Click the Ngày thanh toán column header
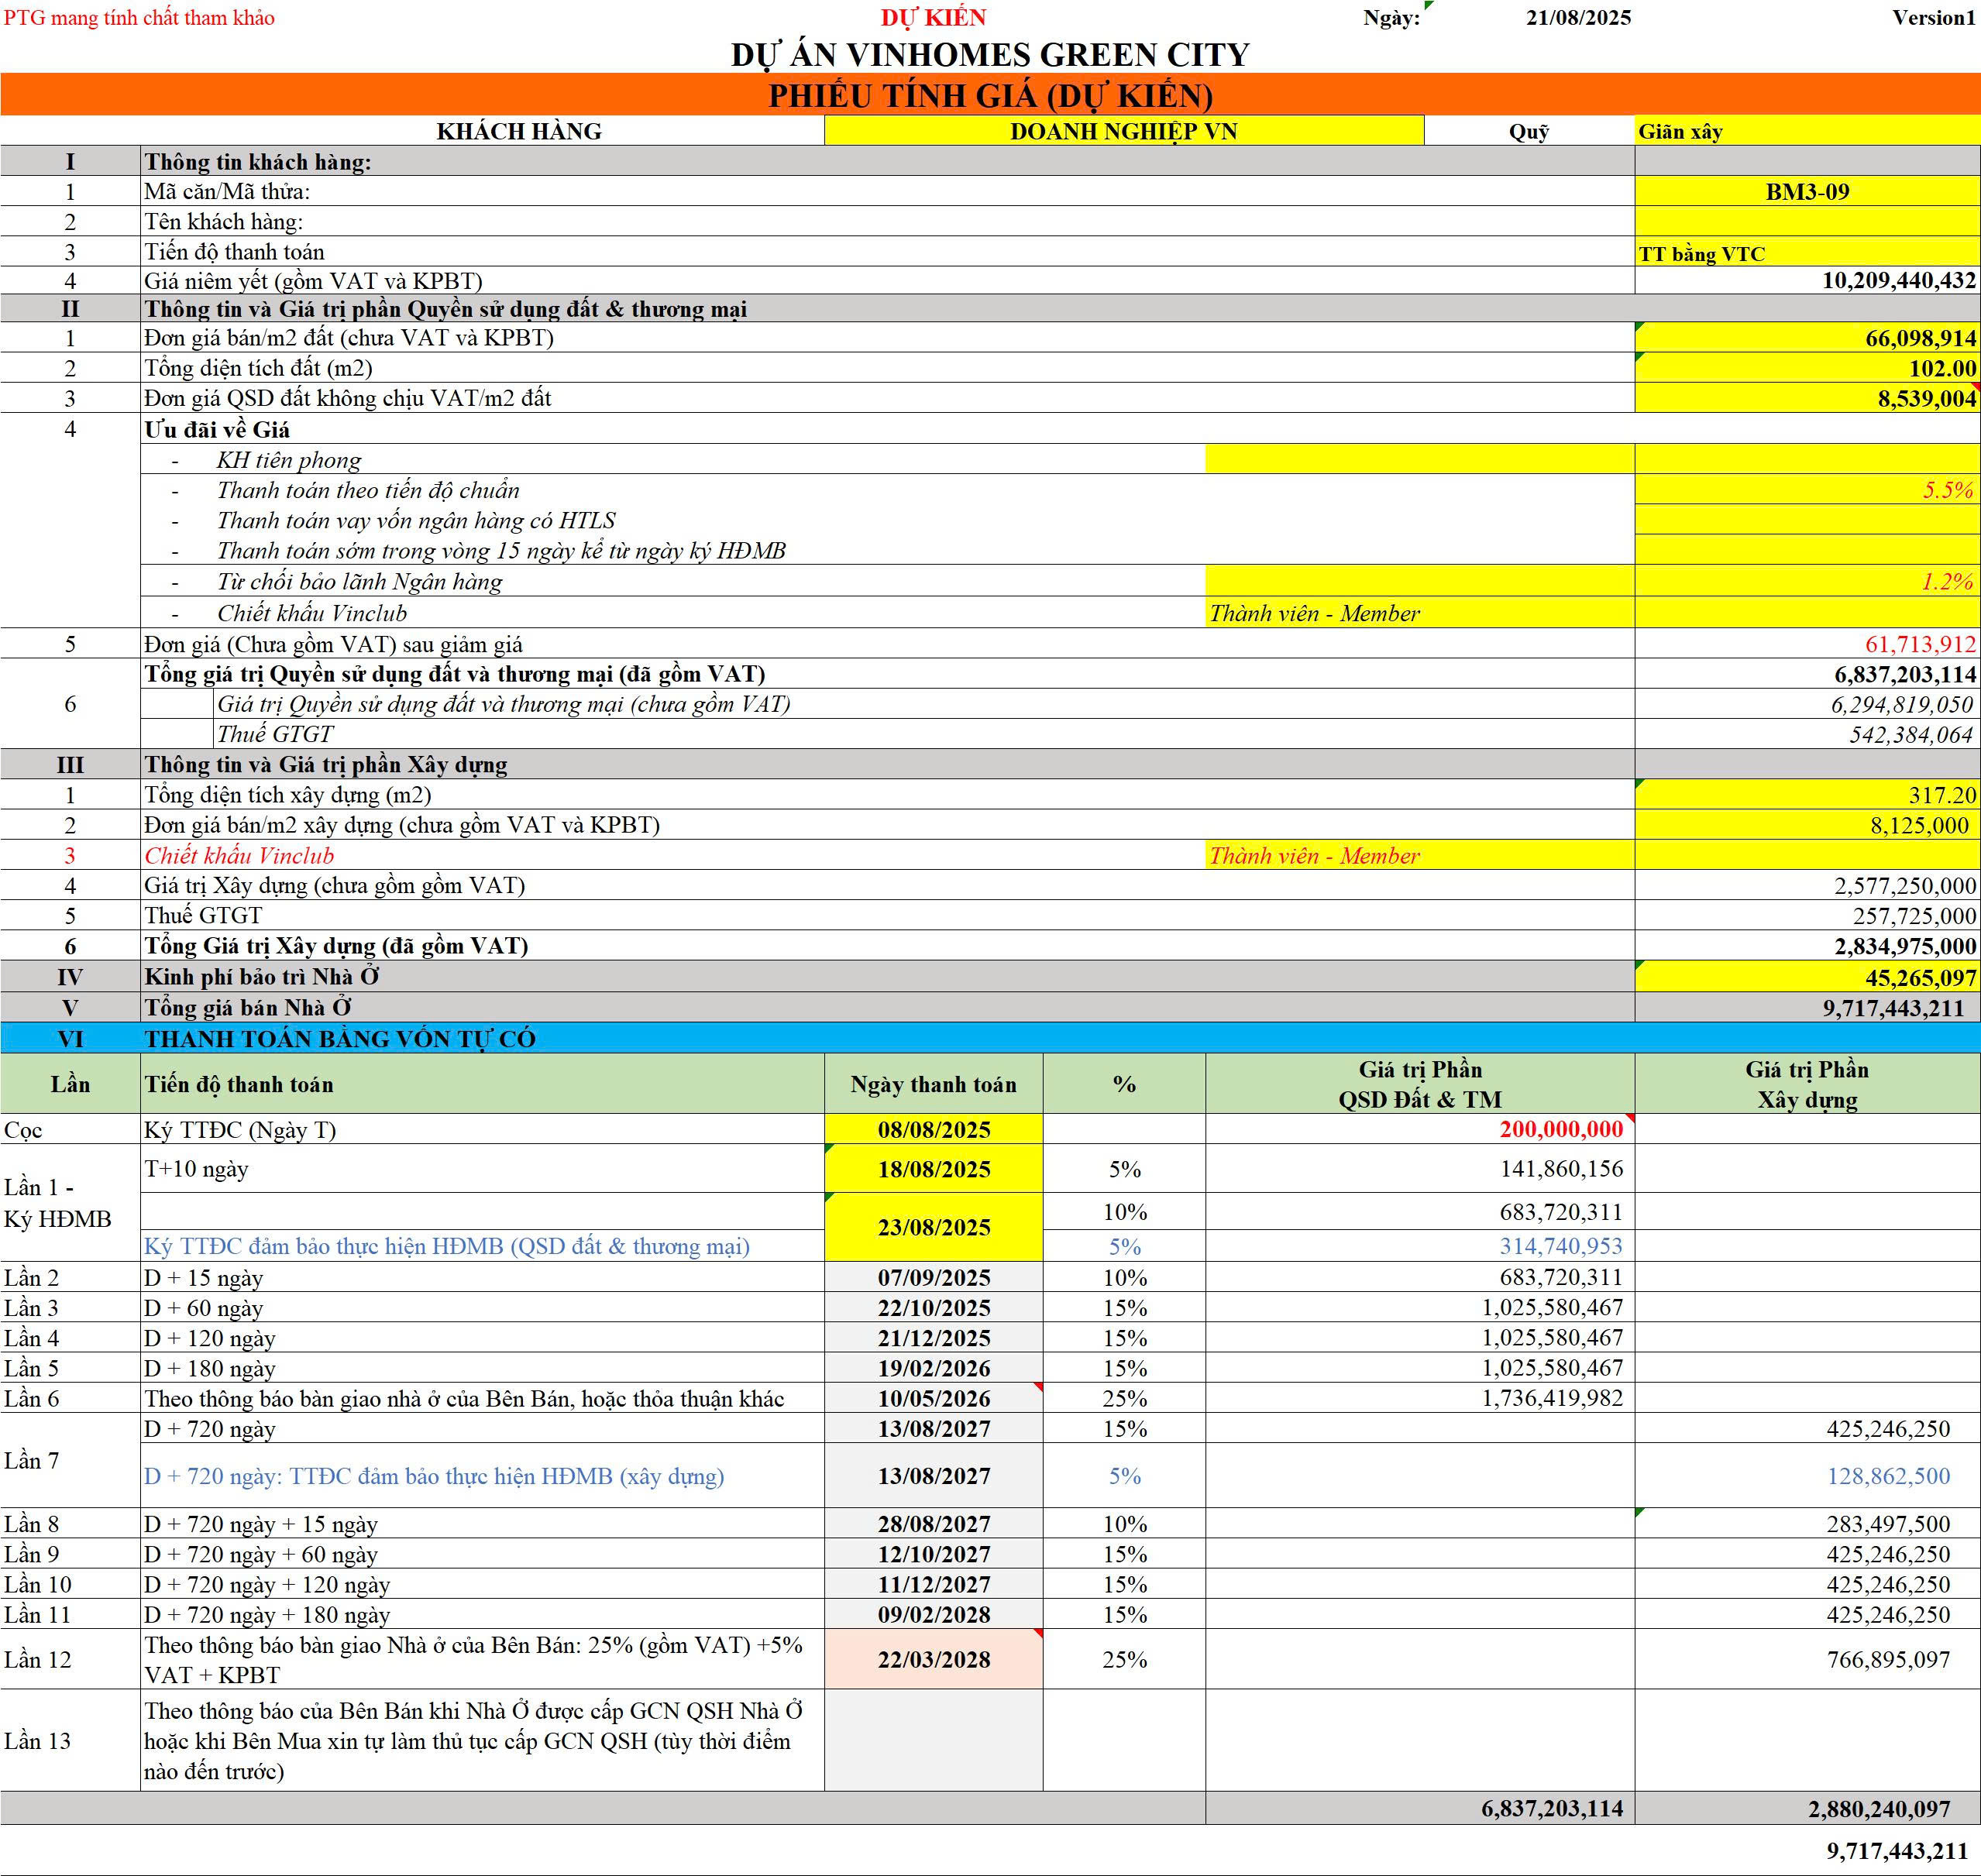The image size is (1981, 1876). [934, 1084]
